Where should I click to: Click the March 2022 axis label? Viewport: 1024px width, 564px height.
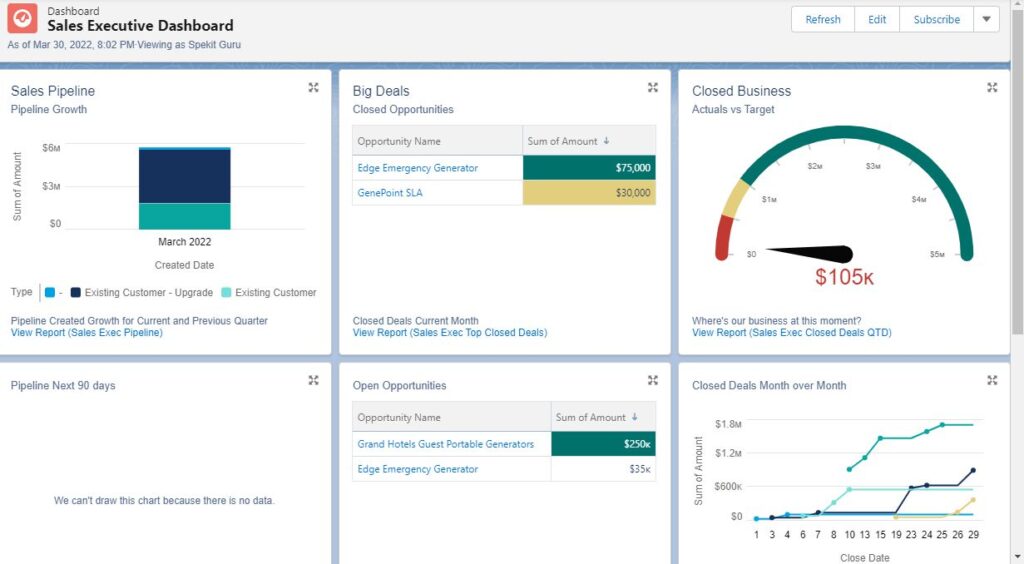(x=185, y=242)
